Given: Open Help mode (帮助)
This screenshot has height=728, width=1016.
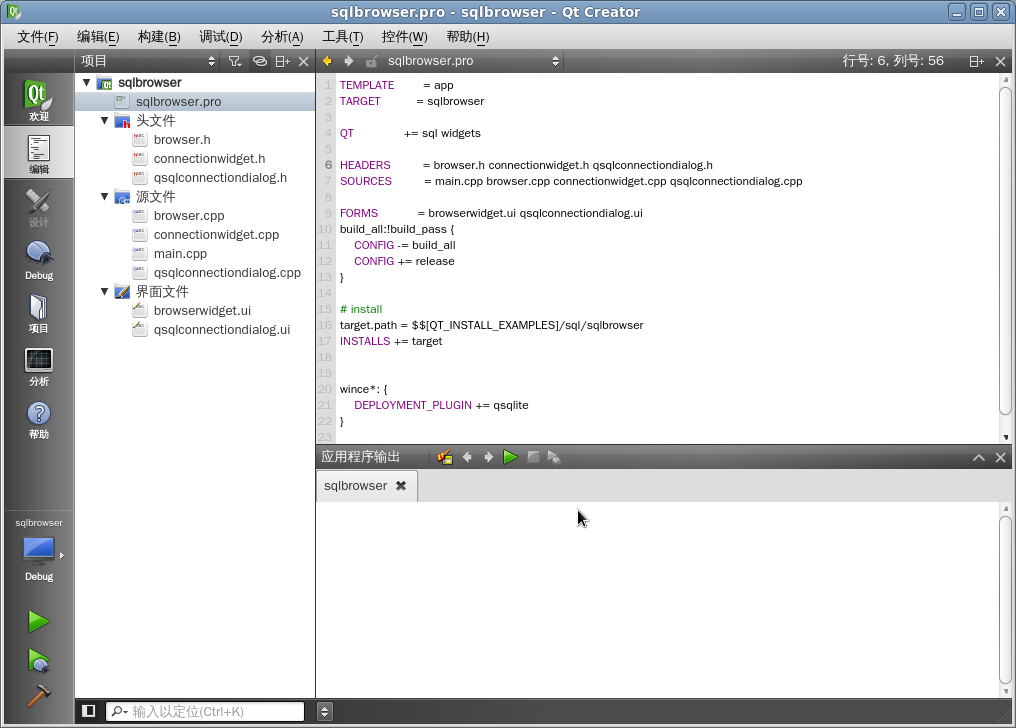Looking at the screenshot, I should point(38,418).
